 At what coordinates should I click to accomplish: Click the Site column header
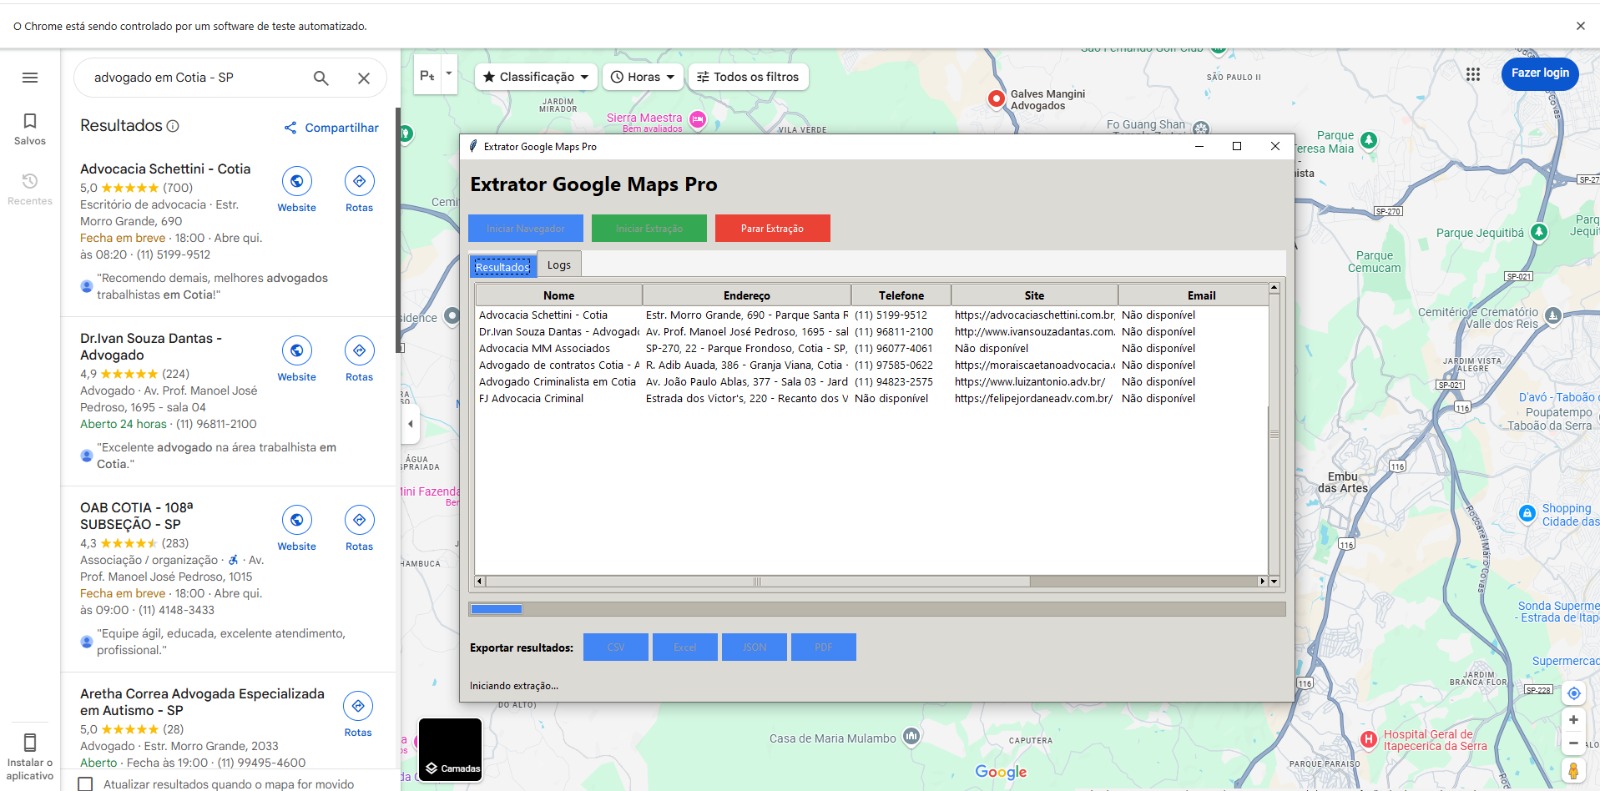(x=1034, y=295)
